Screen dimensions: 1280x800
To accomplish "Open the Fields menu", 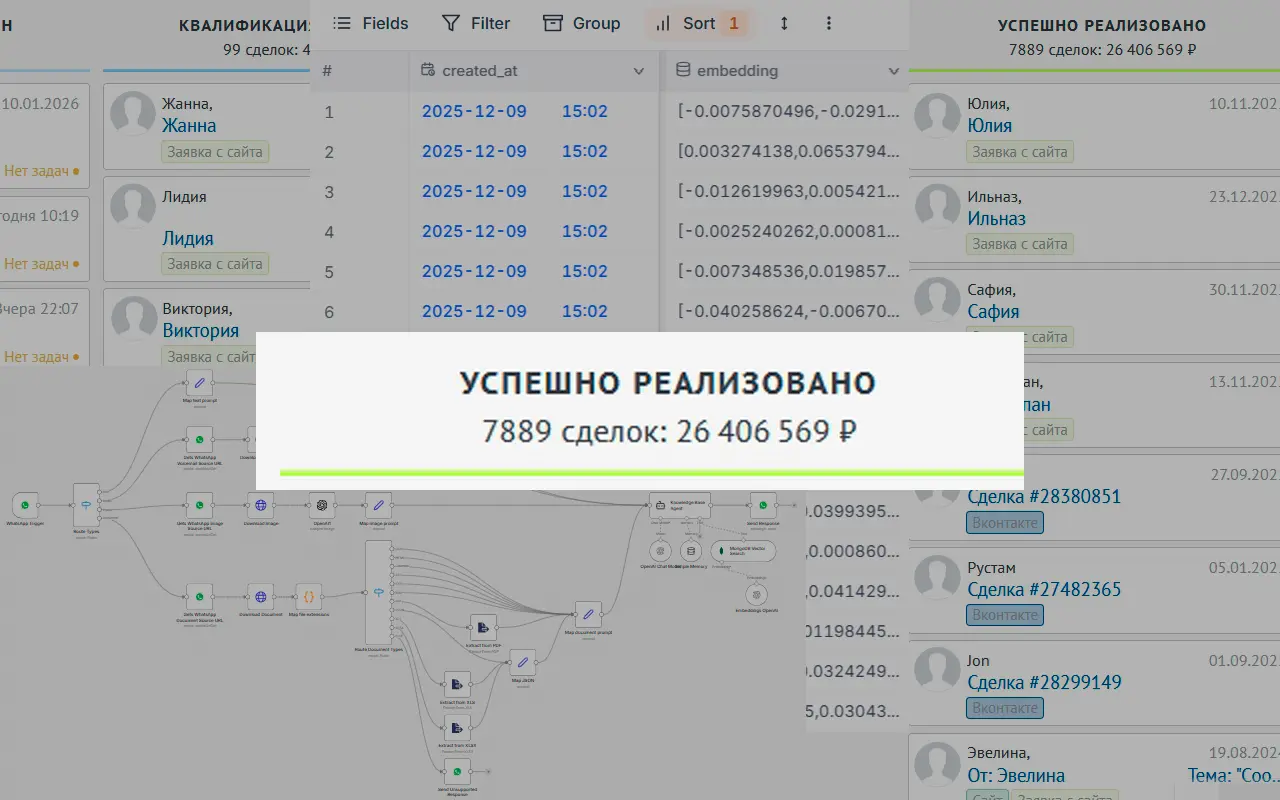I will [x=370, y=23].
